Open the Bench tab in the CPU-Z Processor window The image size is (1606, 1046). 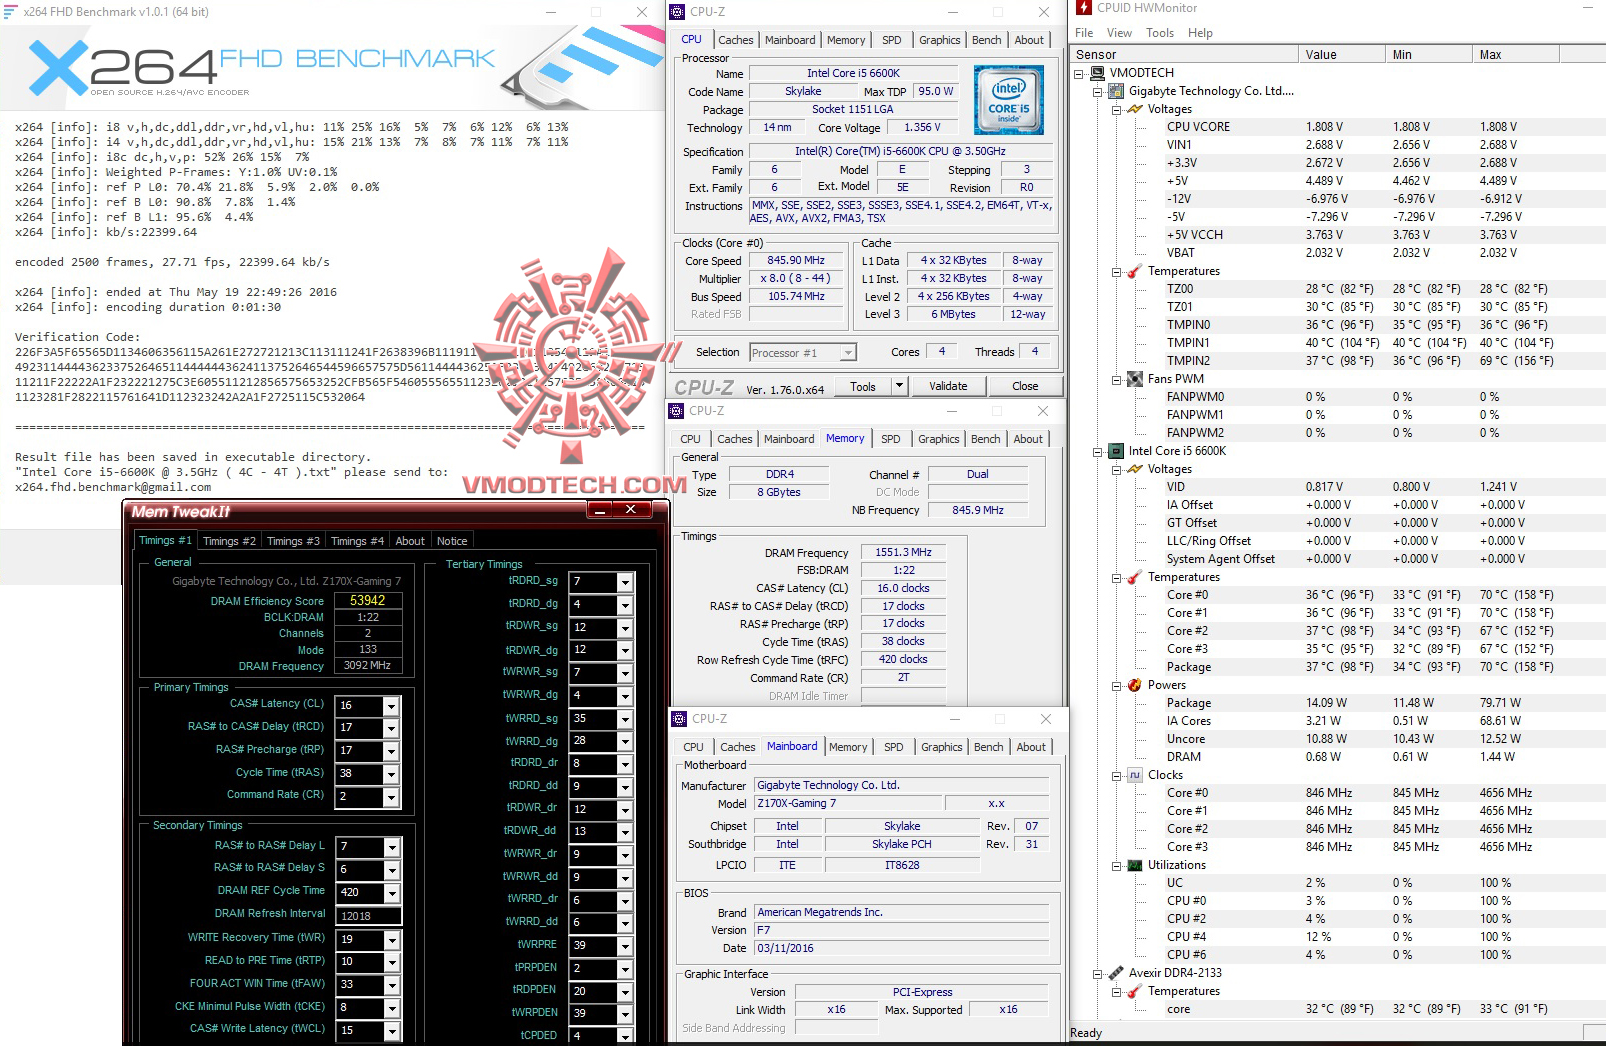(x=987, y=40)
